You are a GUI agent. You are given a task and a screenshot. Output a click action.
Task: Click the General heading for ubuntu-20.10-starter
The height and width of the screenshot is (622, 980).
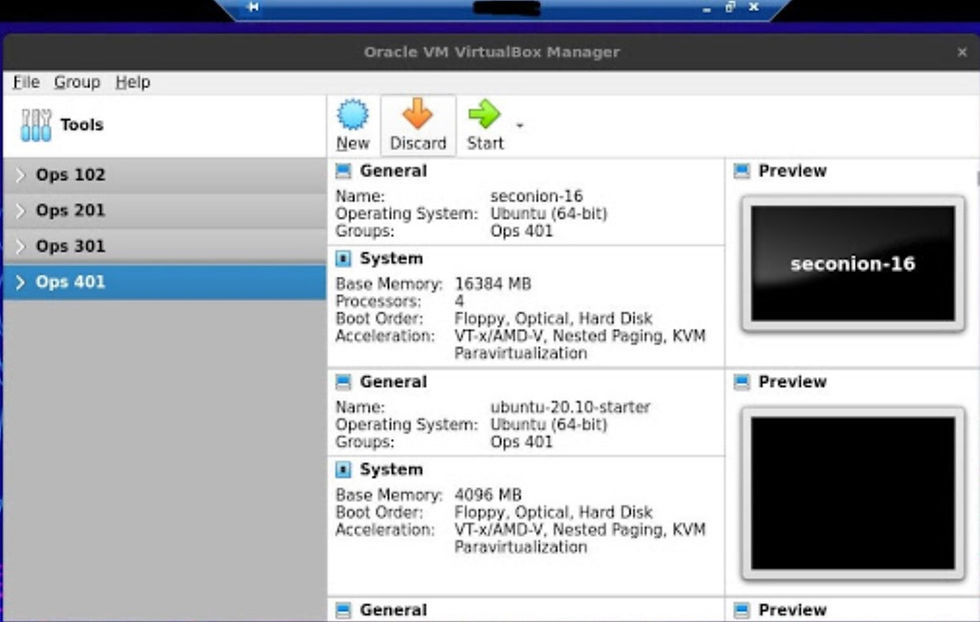pos(393,381)
